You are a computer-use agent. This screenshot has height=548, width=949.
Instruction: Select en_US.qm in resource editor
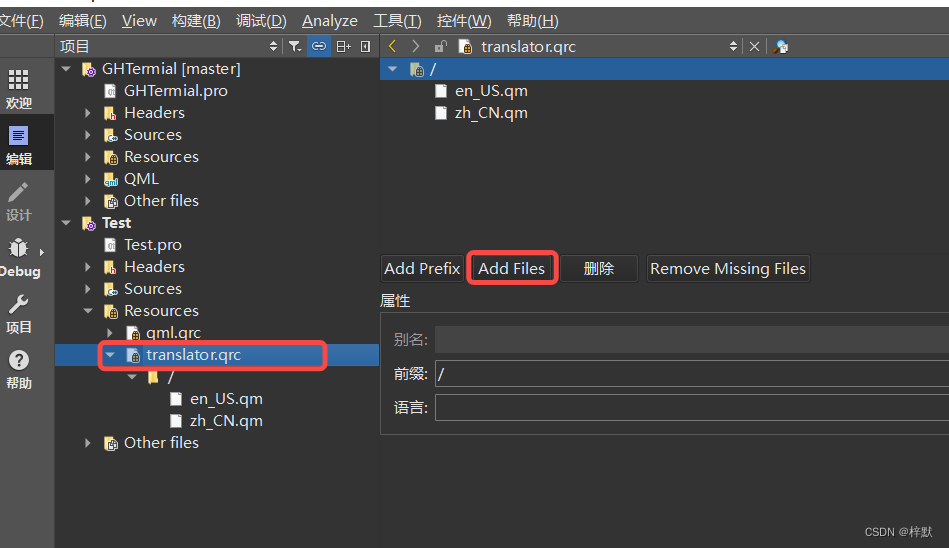click(491, 91)
